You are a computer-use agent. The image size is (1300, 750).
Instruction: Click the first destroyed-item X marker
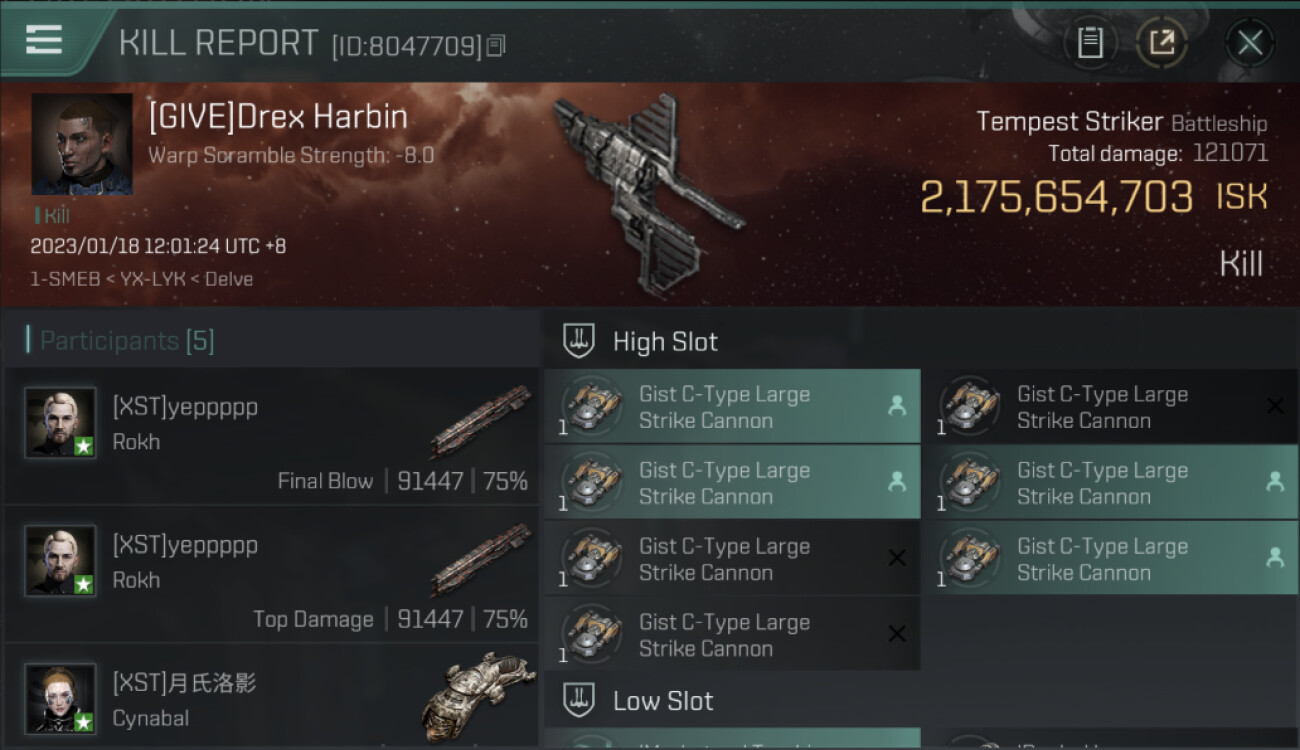coord(1275,406)
